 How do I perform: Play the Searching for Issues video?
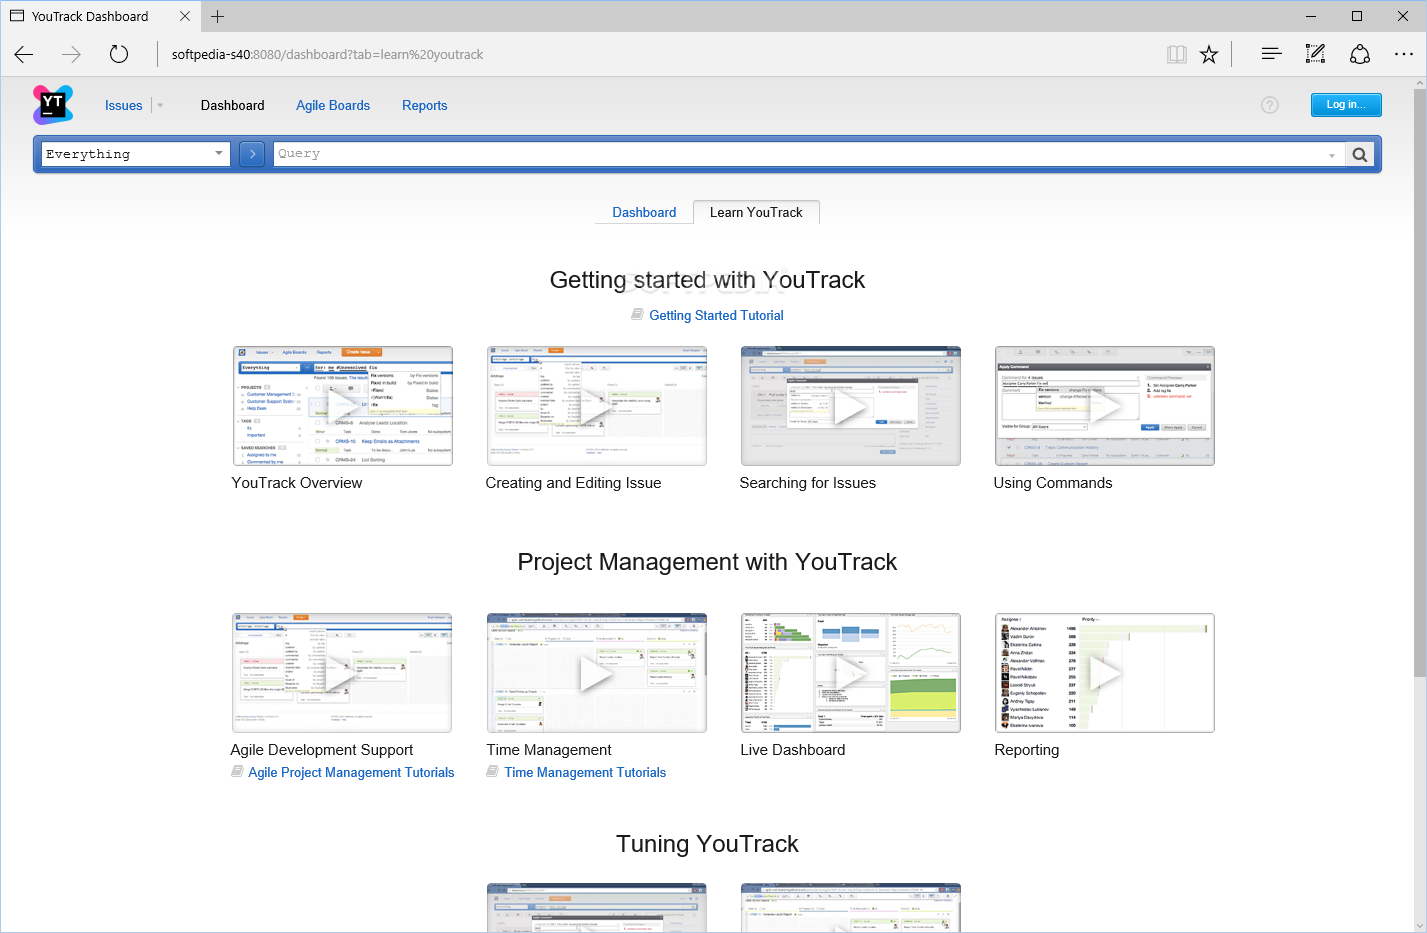pyautogui.click(x=851, y=406)
